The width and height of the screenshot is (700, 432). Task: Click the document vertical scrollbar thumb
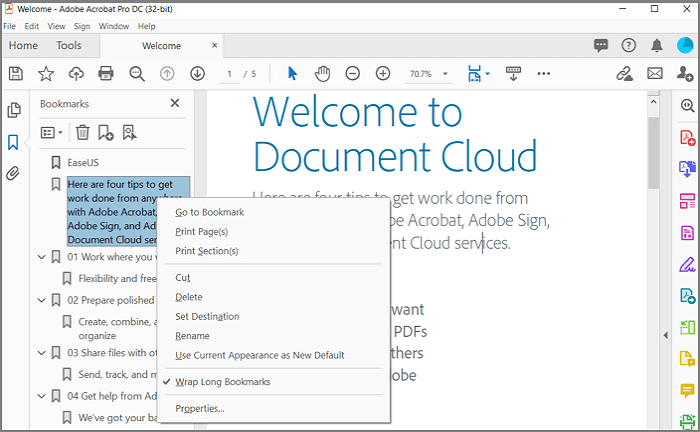click(653, 153)
